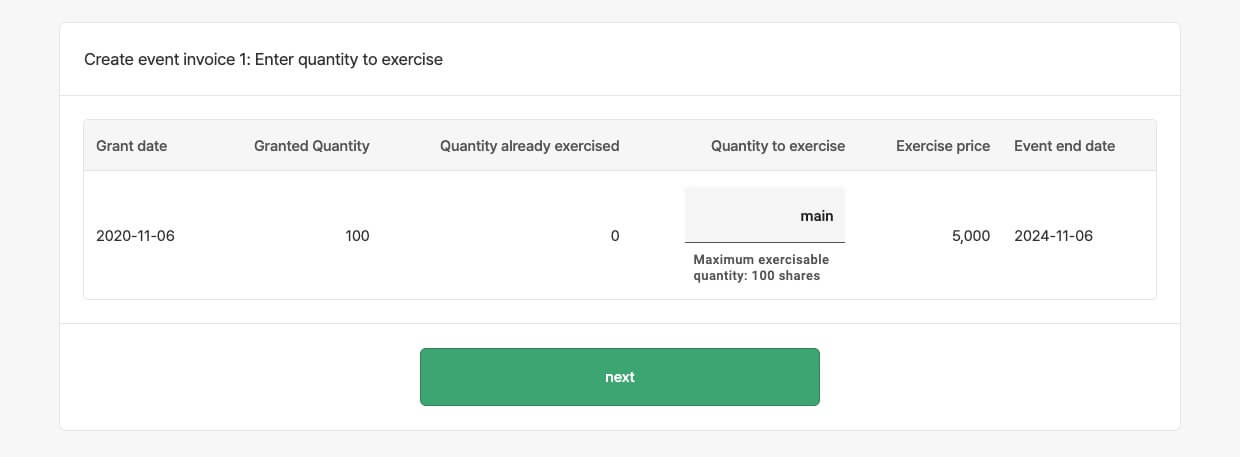This screenshot has width=1240, height=457.
Task: Click the Create event invoice 1 title
Action: [x=166, y=60]
